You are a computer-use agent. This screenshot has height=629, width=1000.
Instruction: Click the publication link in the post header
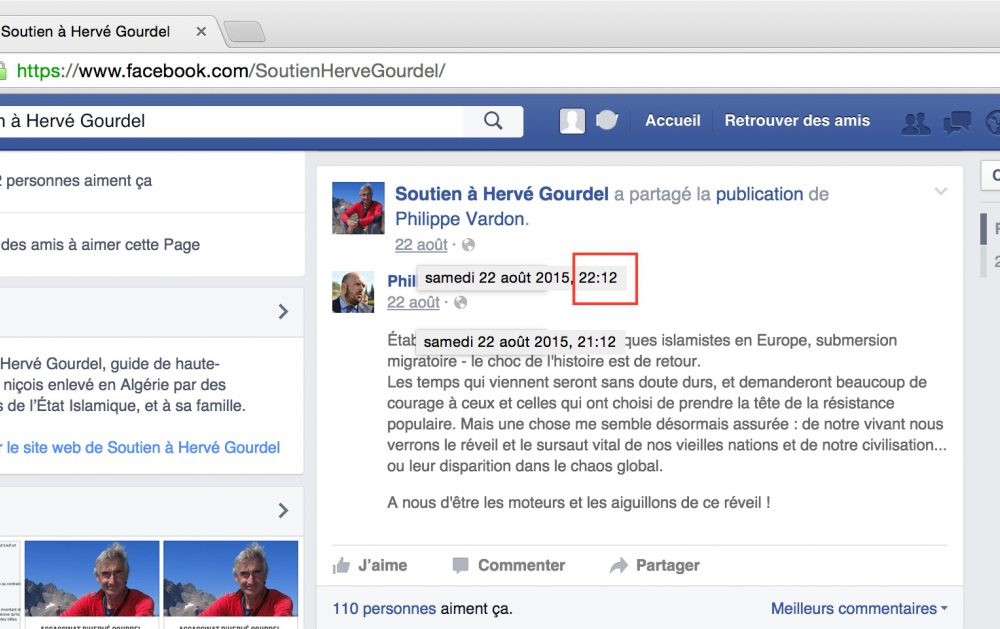[760, 194]
